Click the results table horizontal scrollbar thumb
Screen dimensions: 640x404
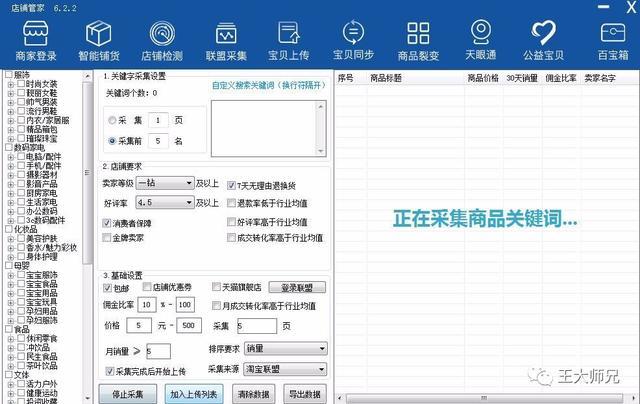(484, 397)
